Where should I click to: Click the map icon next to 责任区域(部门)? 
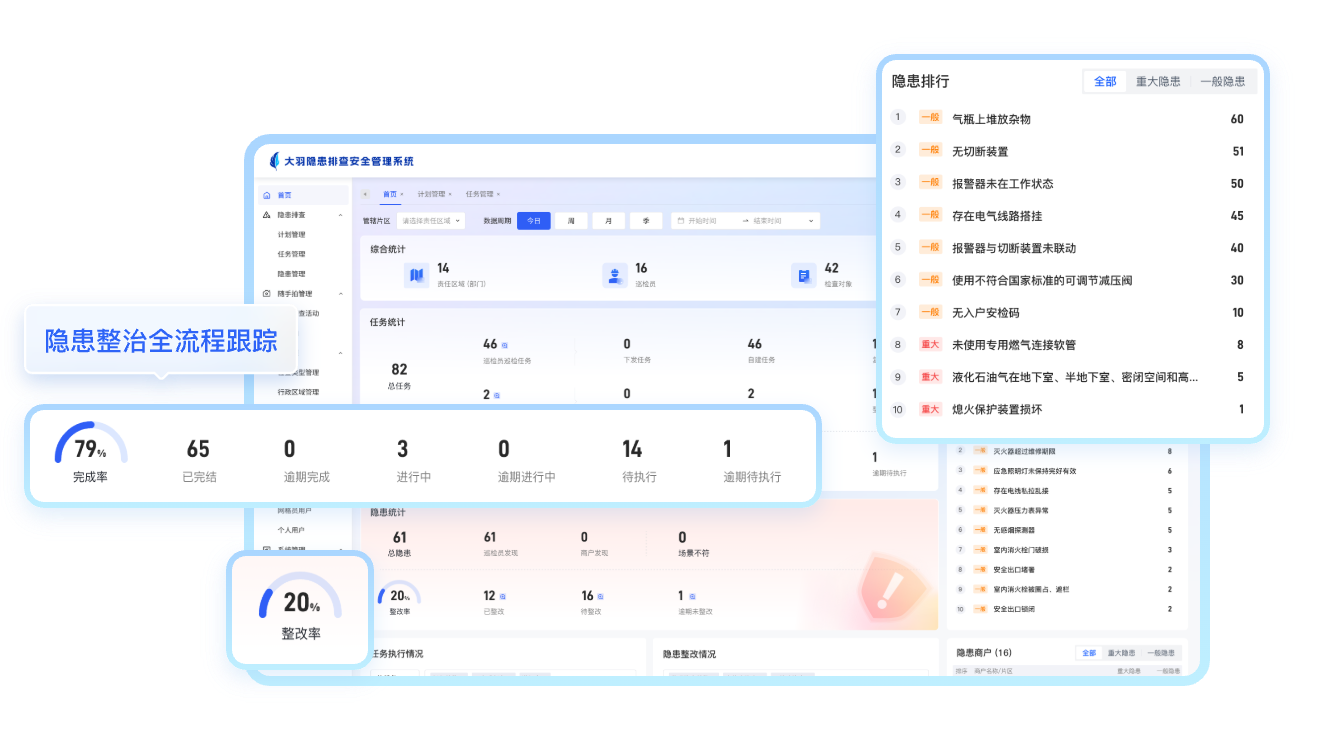[x=416, y=275]
